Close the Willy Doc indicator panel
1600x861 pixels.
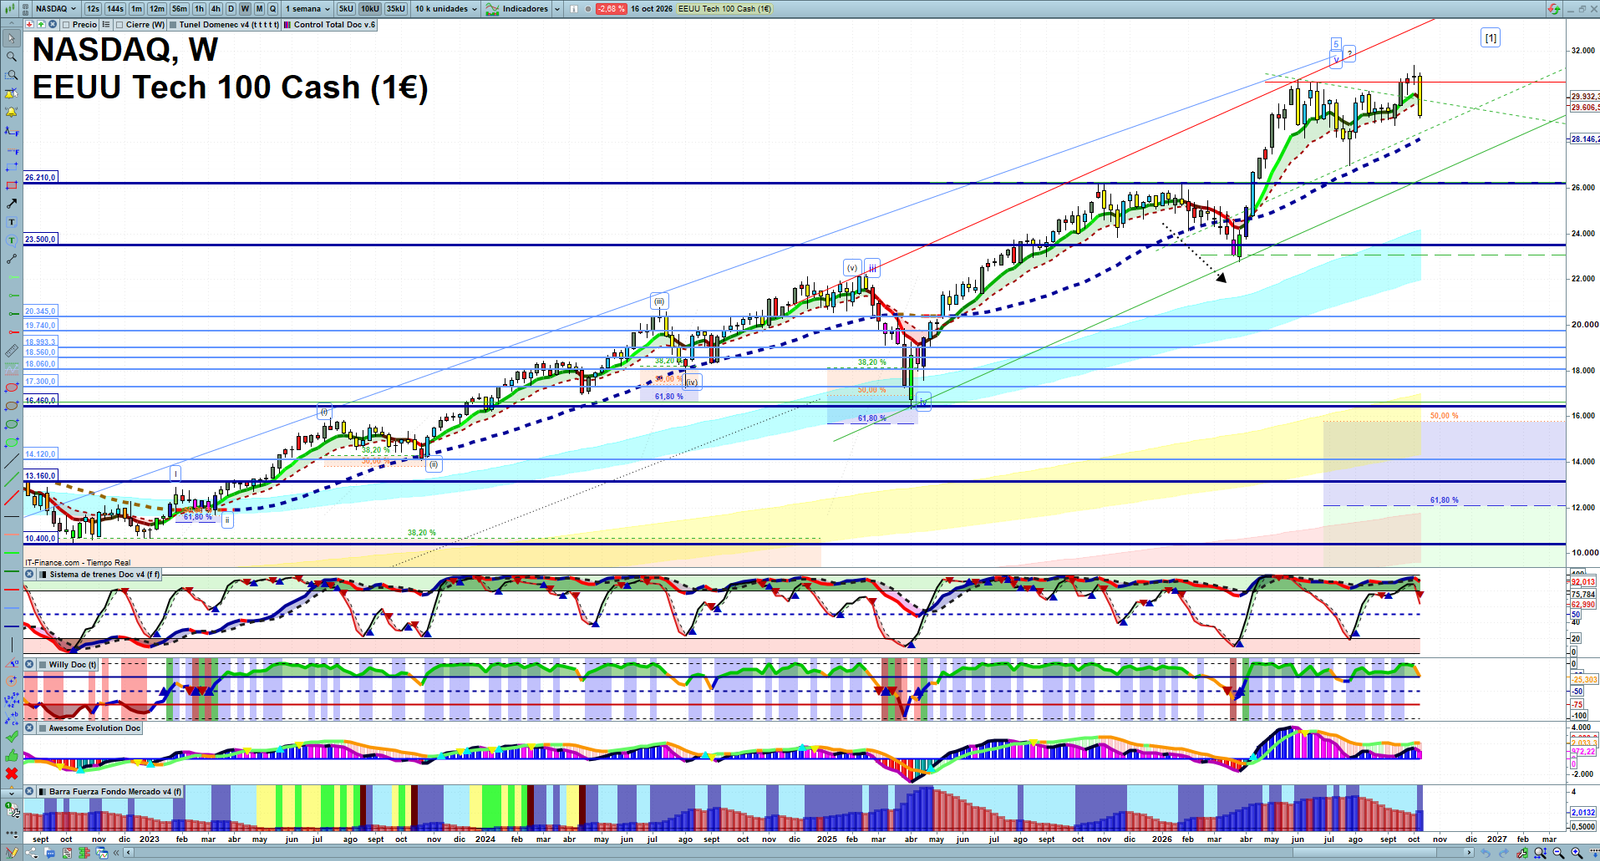(x=30, y=664)
